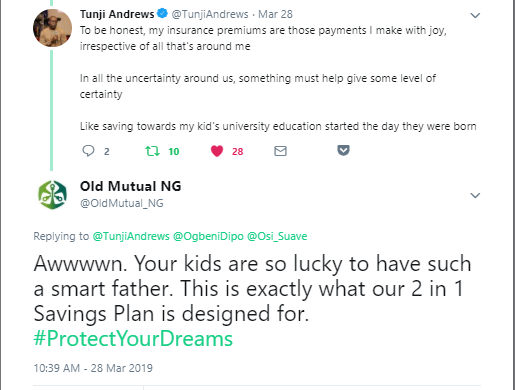Like the tweet with the heart icon
This screenshot has width=515, height=390.
[217, 151]
